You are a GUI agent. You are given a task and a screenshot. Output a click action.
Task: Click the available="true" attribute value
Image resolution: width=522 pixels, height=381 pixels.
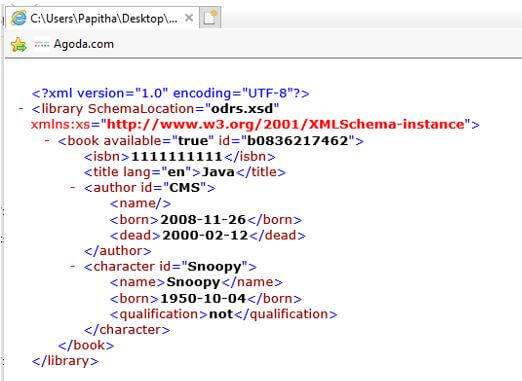(x=192, y=140)
